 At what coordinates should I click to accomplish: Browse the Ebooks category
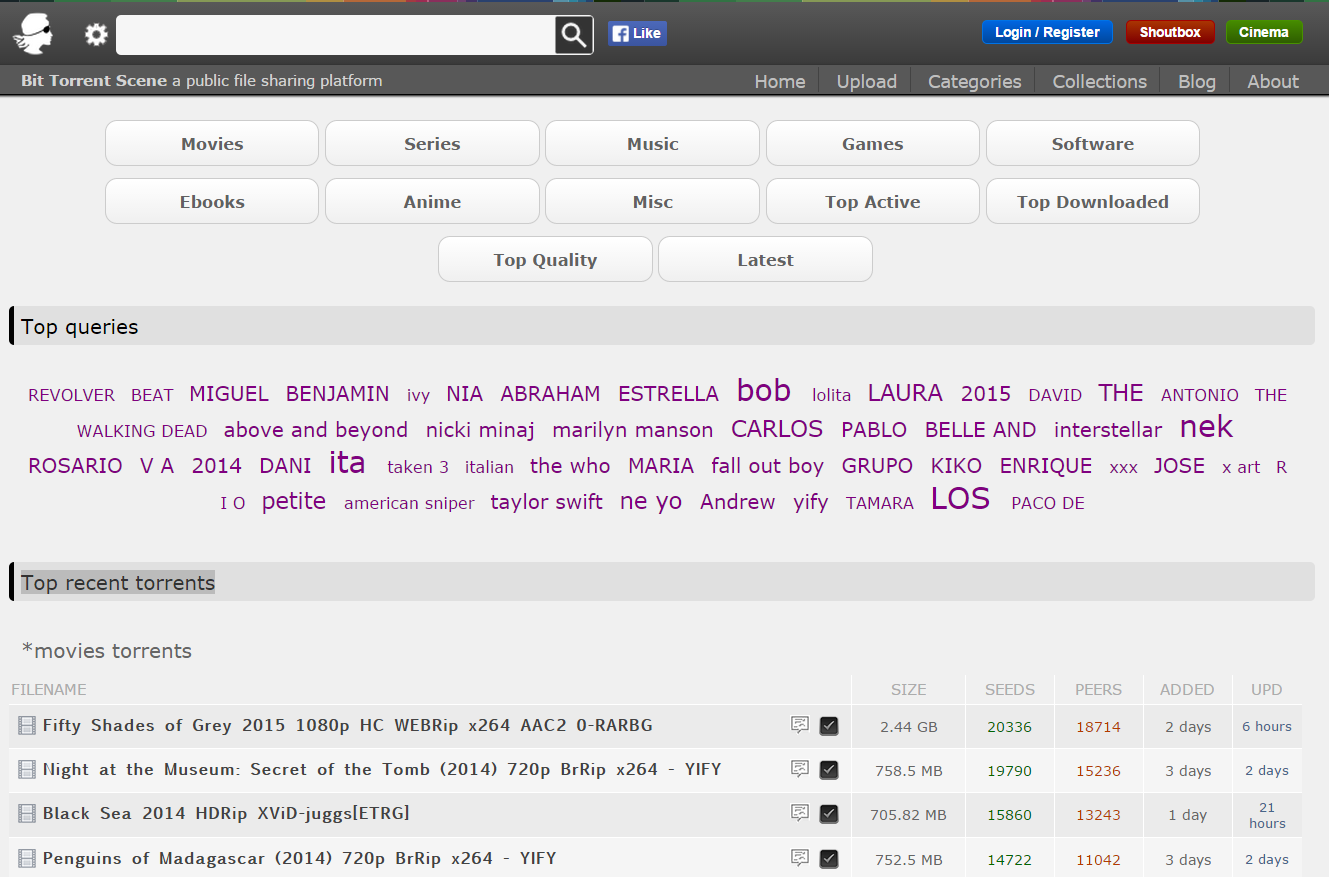tap(212, 201)
